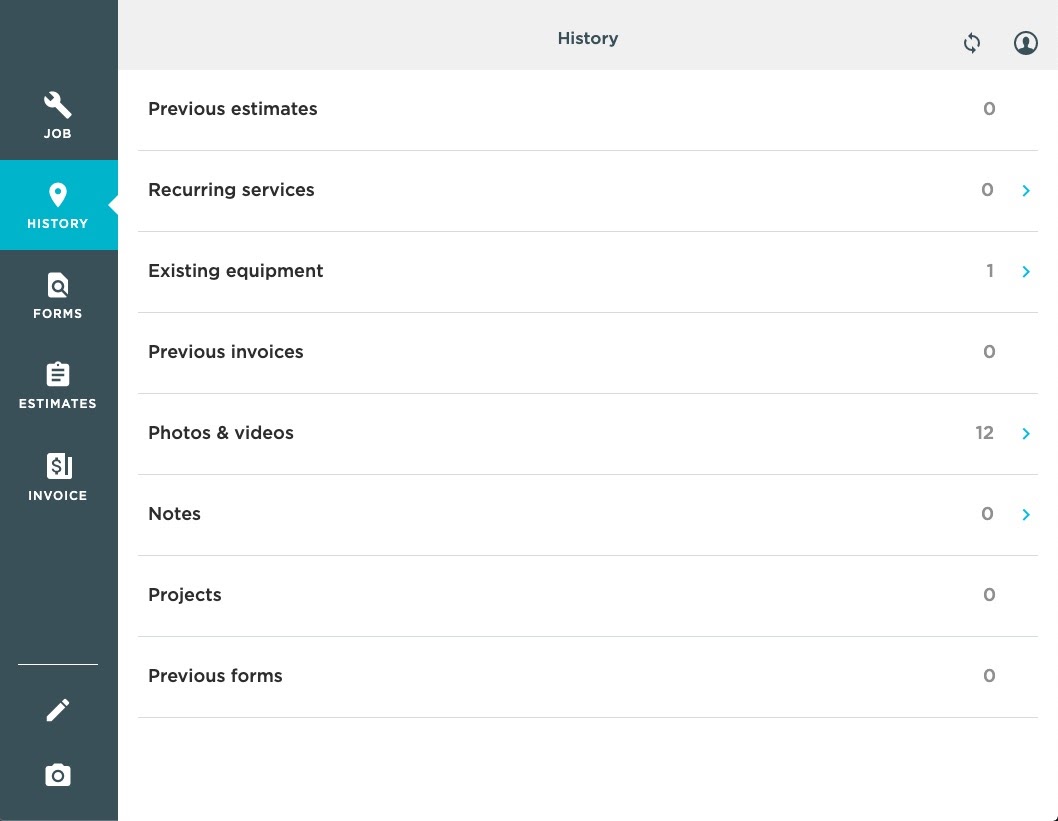Screen dimensions: 1058x821
Task: Click the sync refresh icon
Action: (x=972, y=43)
